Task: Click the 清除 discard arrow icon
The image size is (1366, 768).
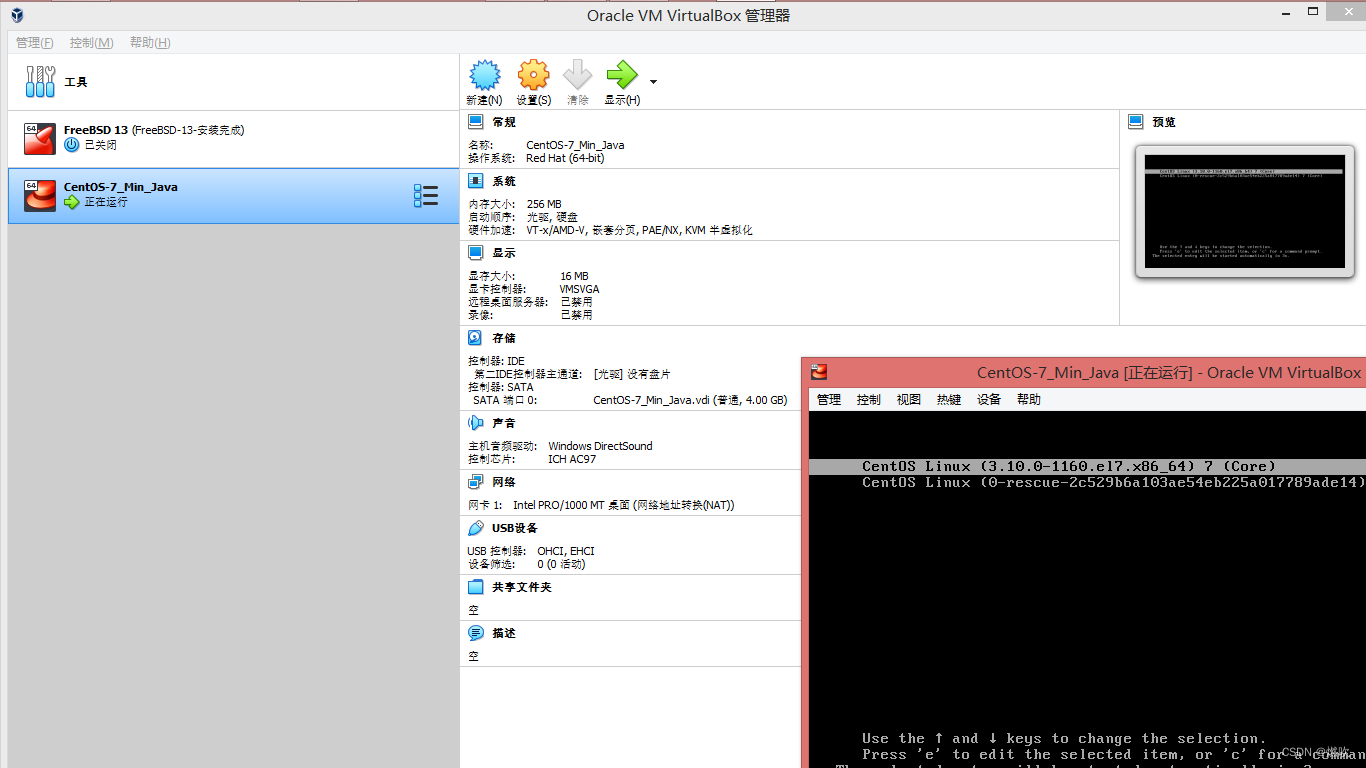Action: [x=578, y=75]
